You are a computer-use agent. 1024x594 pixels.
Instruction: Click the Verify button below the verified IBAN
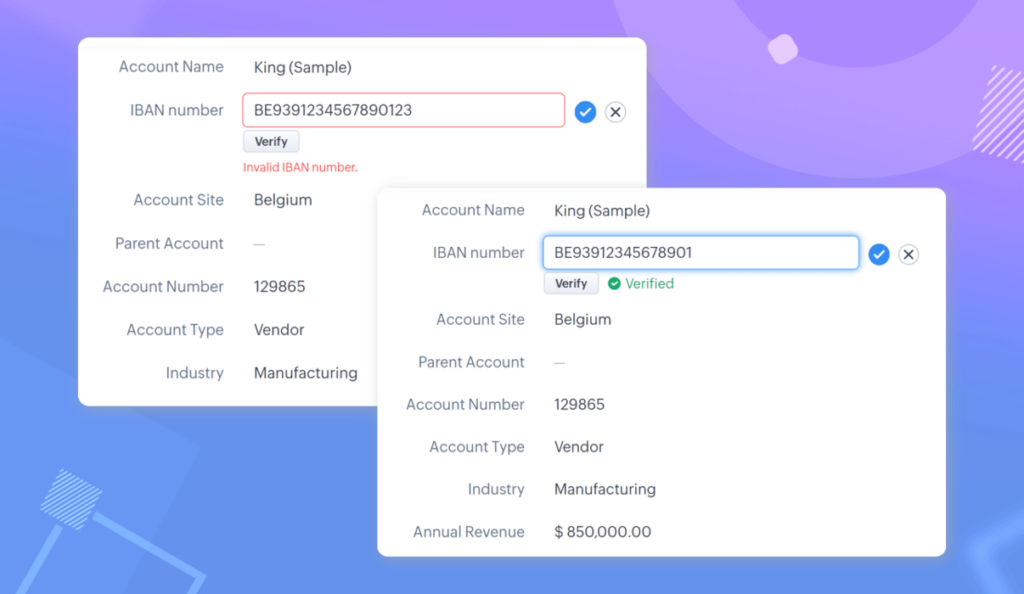point(571,284)
